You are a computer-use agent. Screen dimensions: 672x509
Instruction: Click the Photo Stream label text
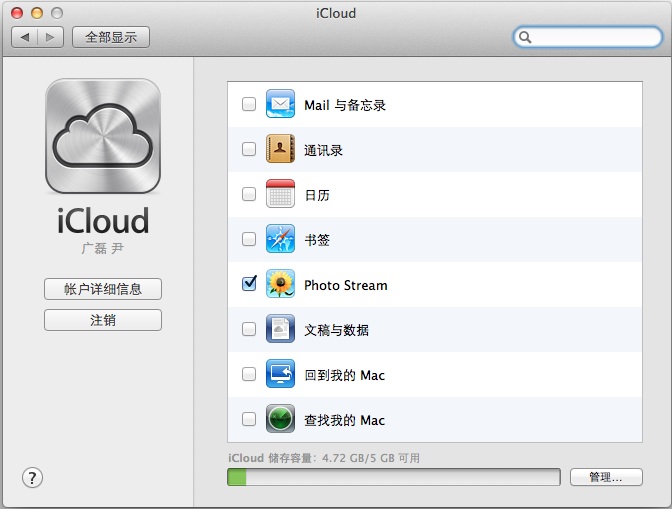point(346,285)
